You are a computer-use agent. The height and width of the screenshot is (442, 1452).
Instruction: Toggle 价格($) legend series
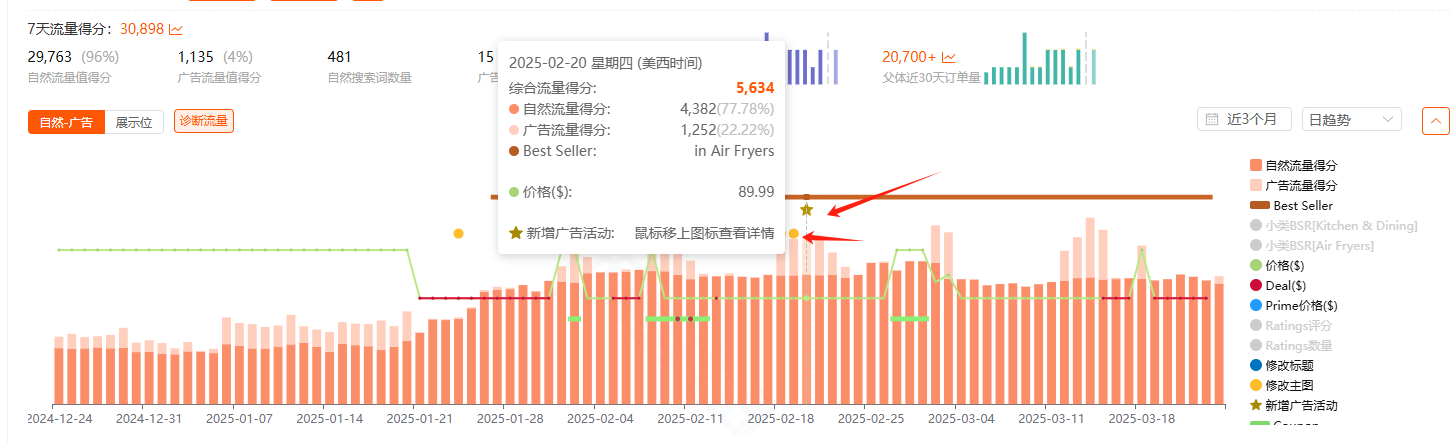click(x=1278, y=265)
